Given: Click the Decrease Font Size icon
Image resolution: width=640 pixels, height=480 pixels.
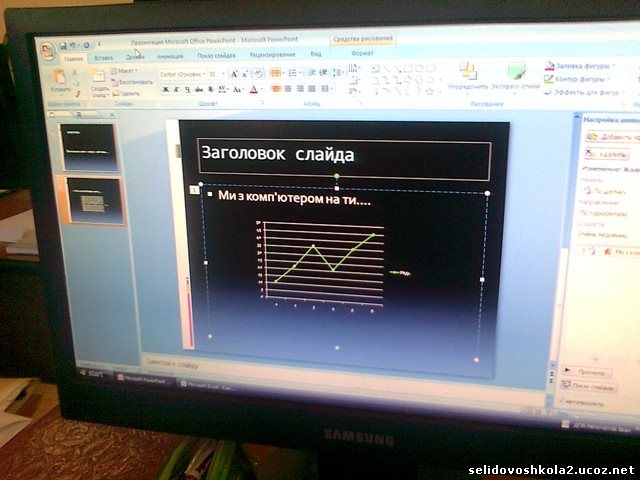Looking at the screenshot, I should pos(245,74).
